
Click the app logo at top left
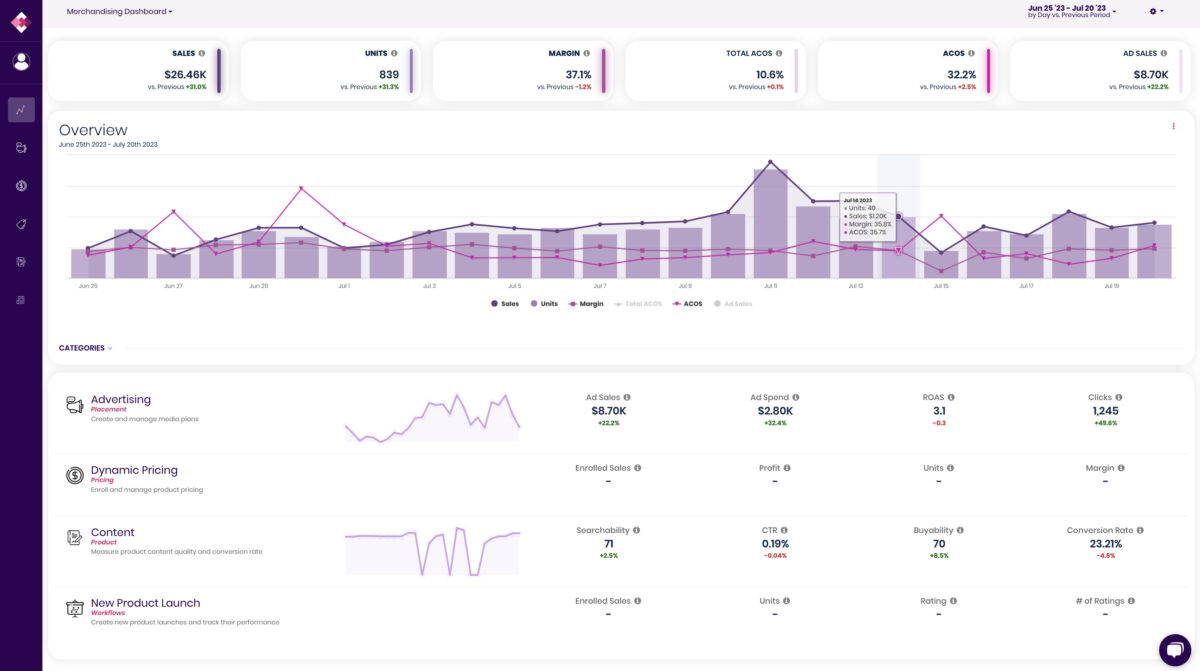[x=21, y=20]
